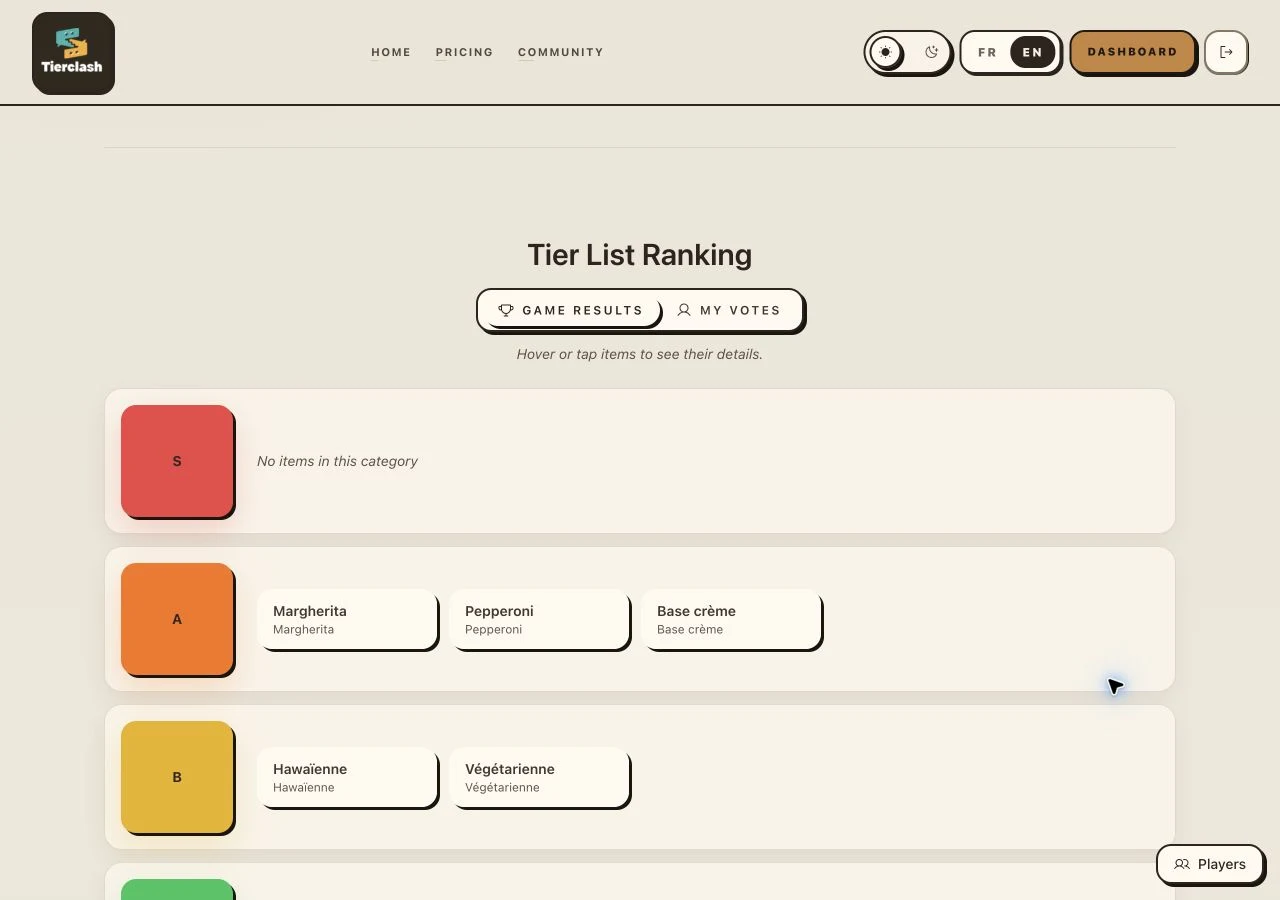1280x900 pixels.
Task: Open the Dashboard
Action: [1132, 52]
